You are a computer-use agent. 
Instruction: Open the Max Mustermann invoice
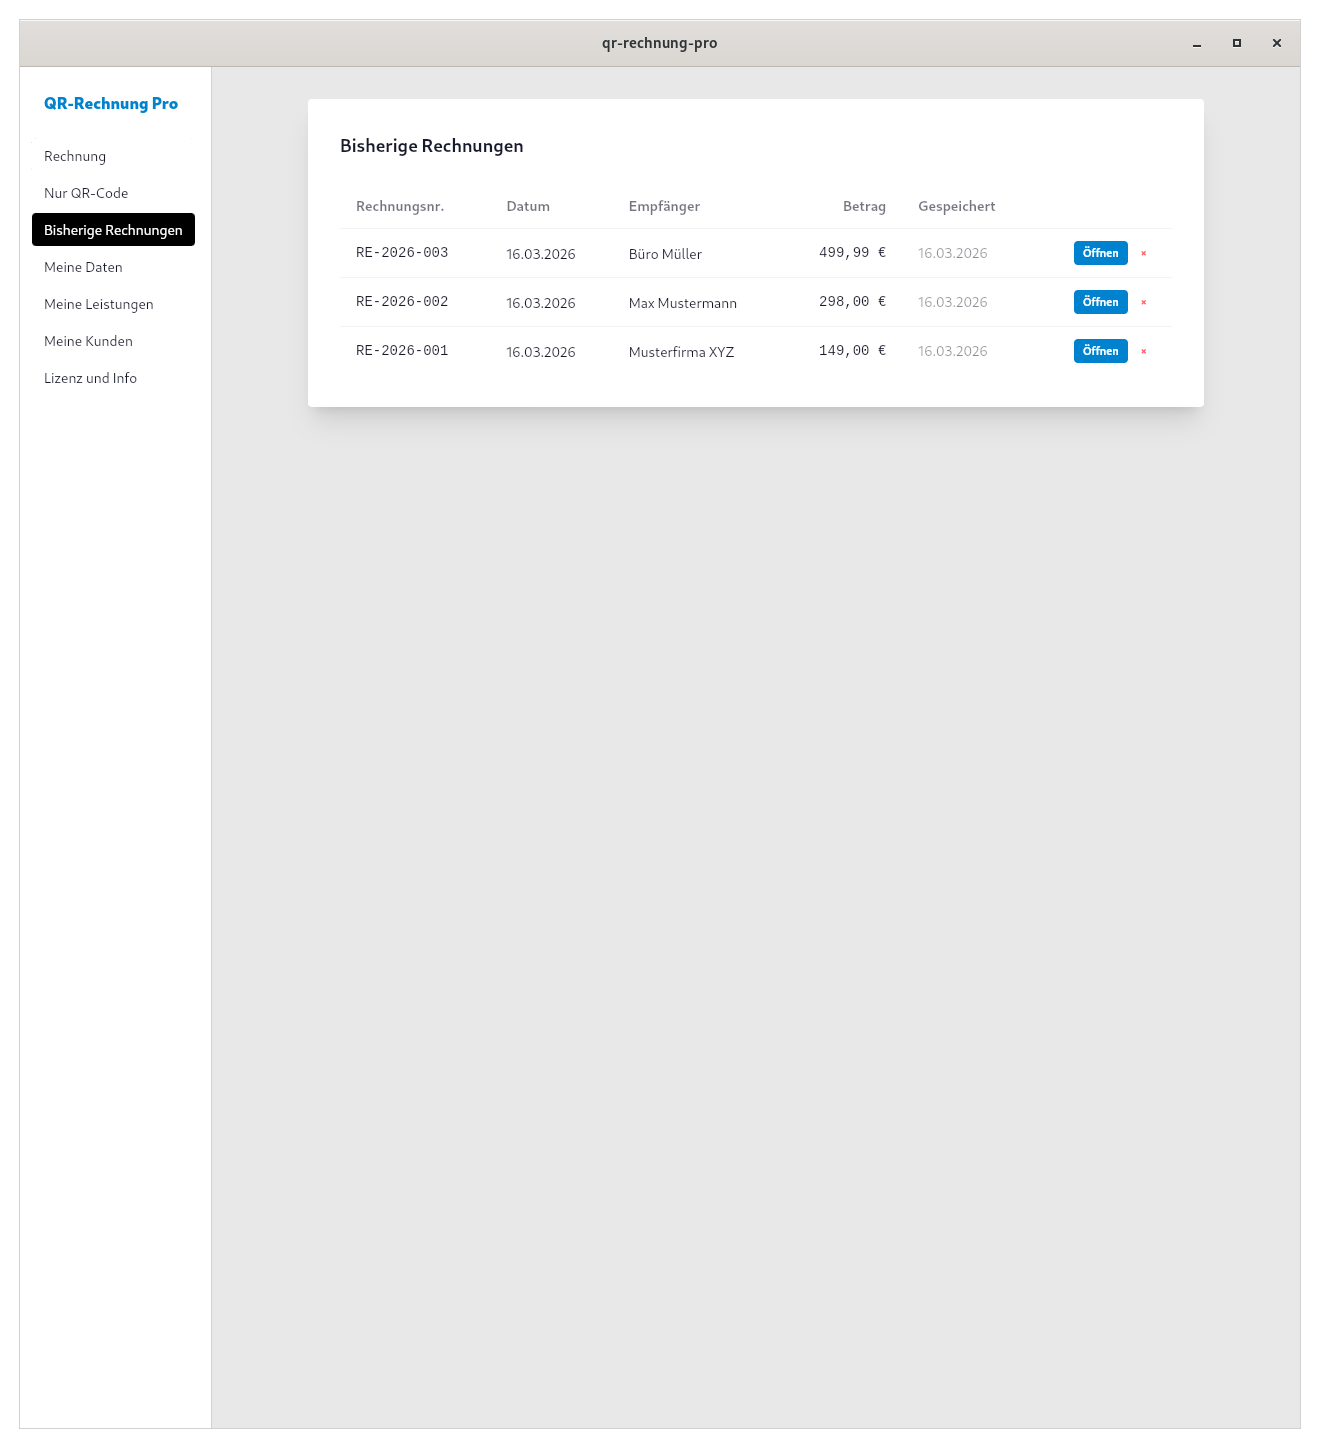tap(1100, 302)
